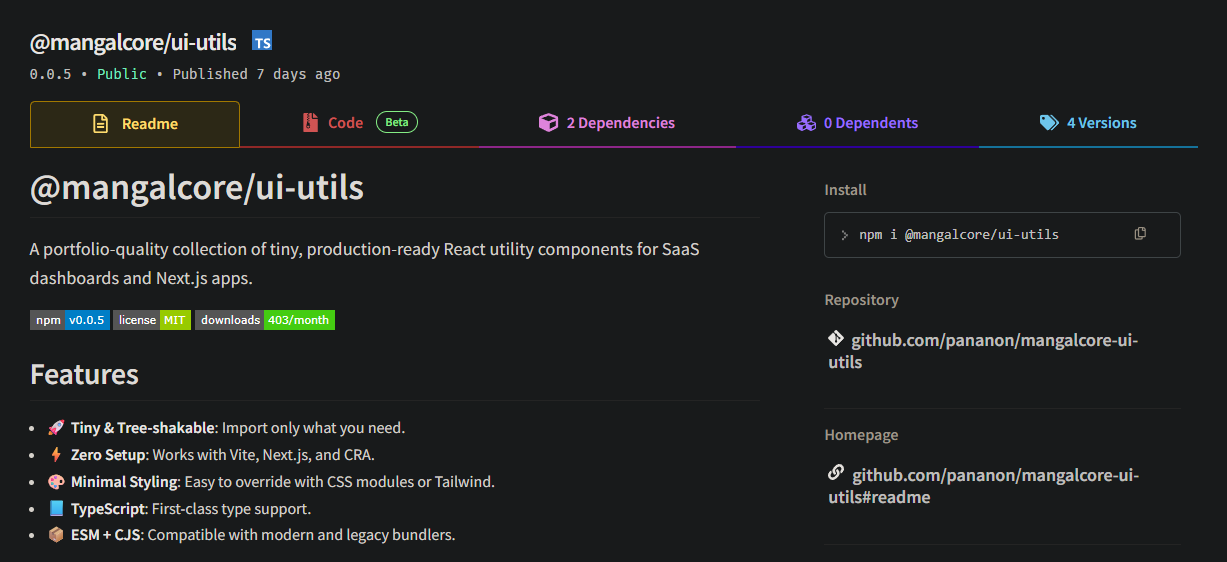
Task: Click the downloads 403/month badge
Action: point(265,320)
